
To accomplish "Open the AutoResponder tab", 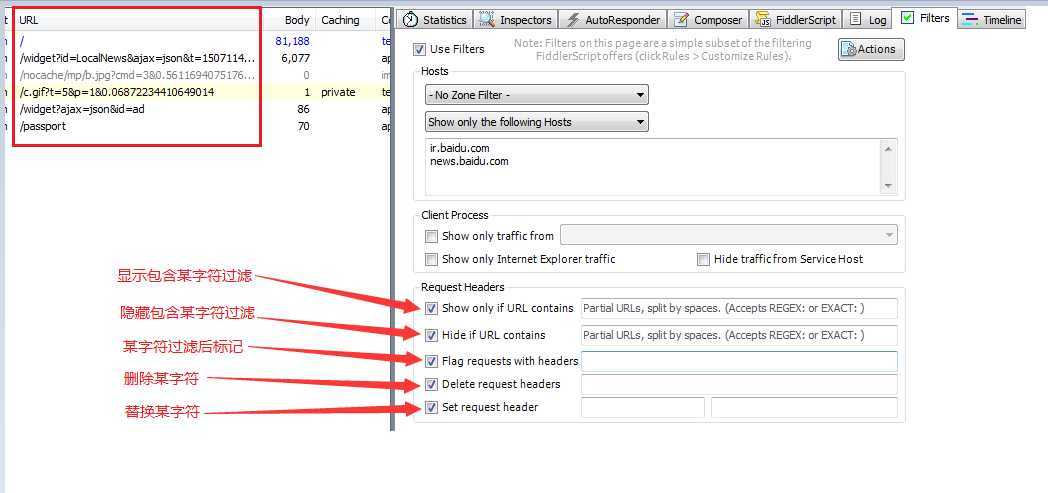I will (613, 20).
